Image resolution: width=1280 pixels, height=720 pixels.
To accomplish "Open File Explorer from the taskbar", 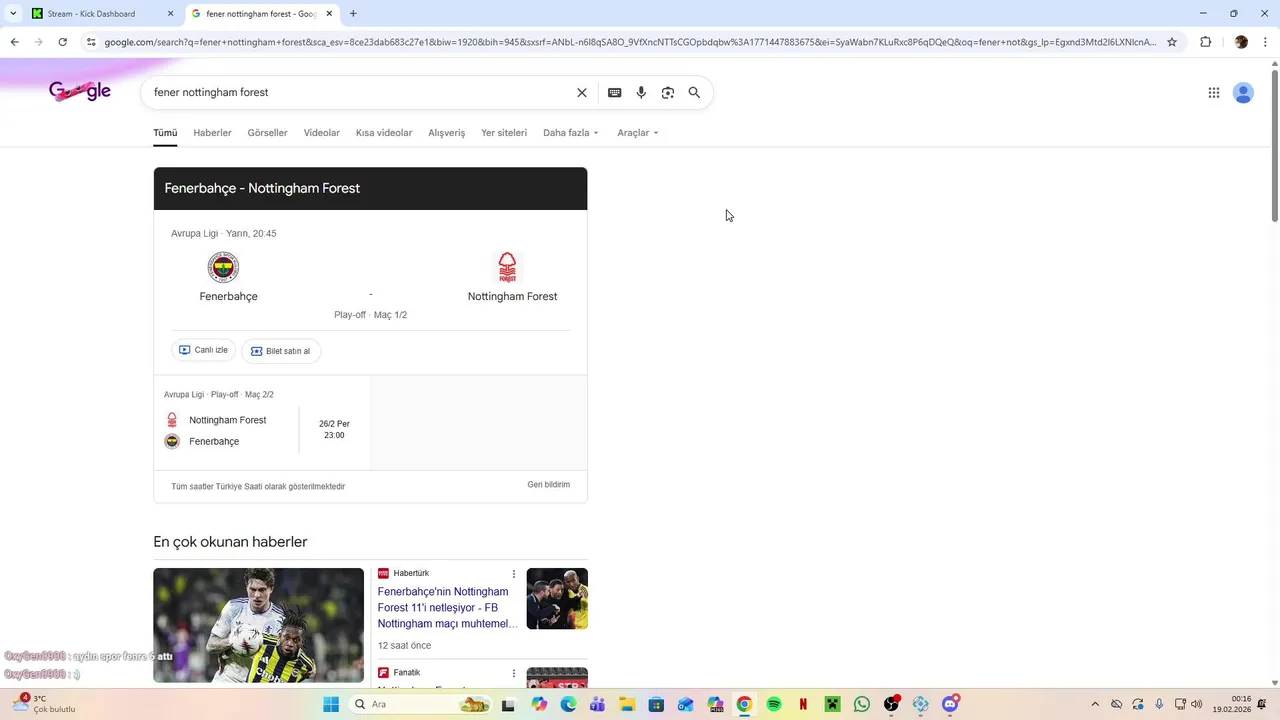I will [627, 704].
